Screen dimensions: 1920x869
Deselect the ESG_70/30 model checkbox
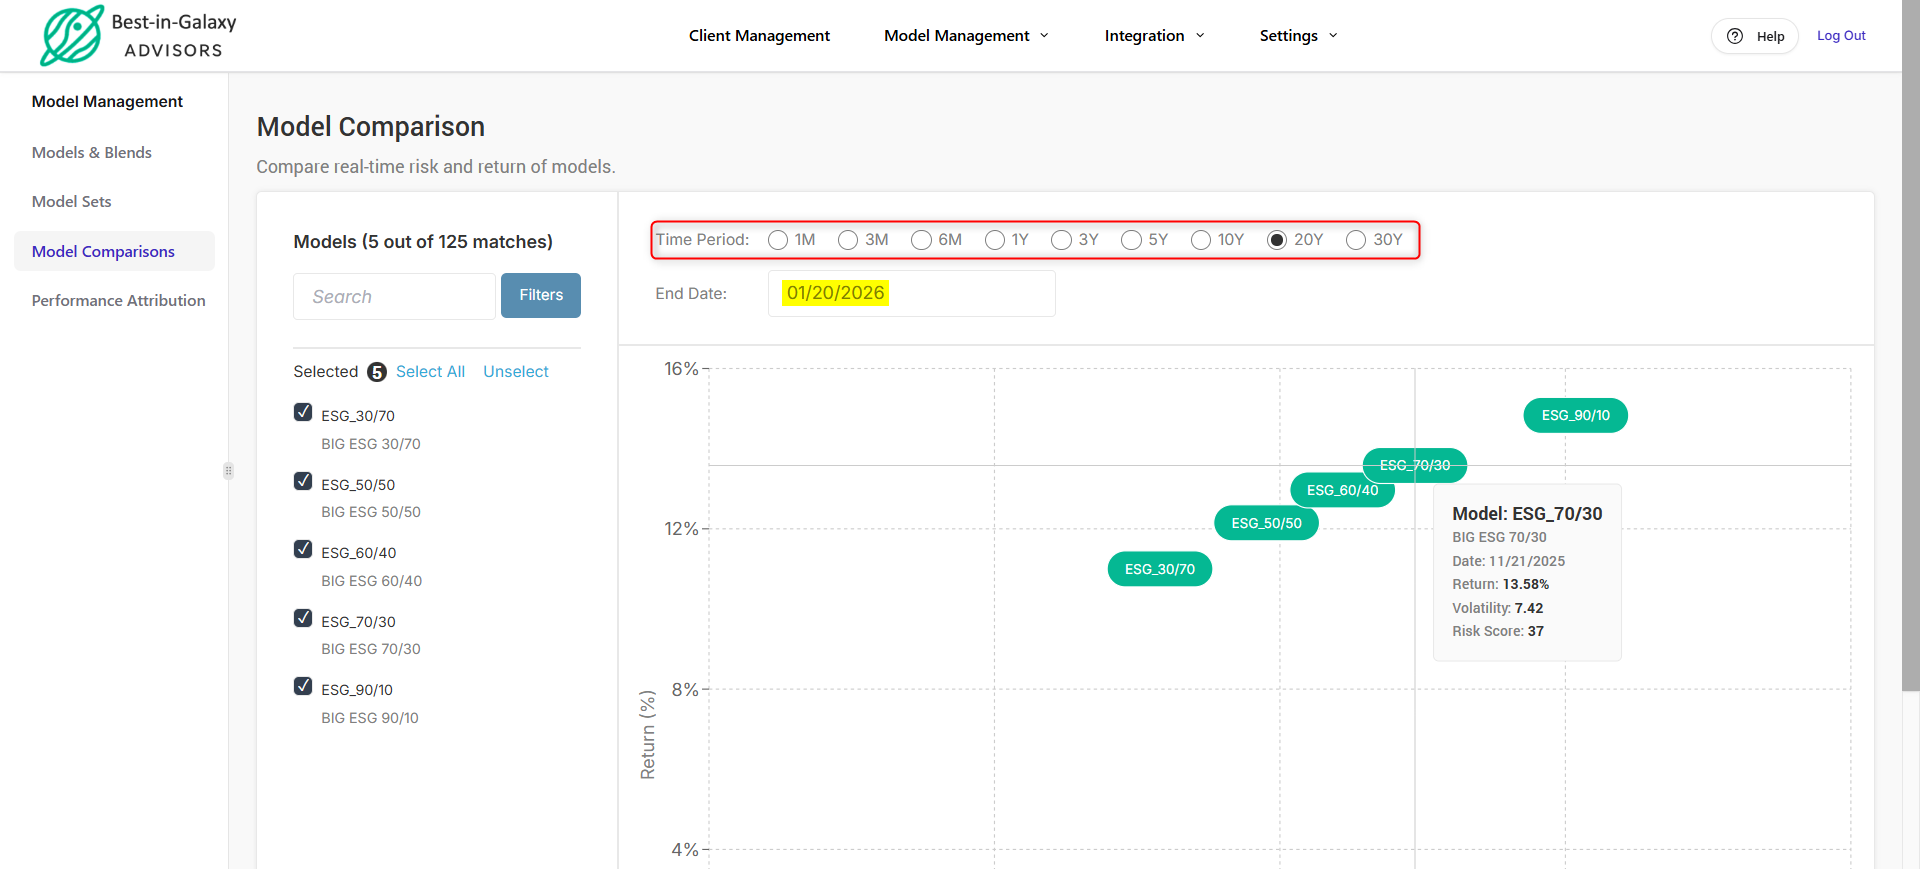click(303, 618)
